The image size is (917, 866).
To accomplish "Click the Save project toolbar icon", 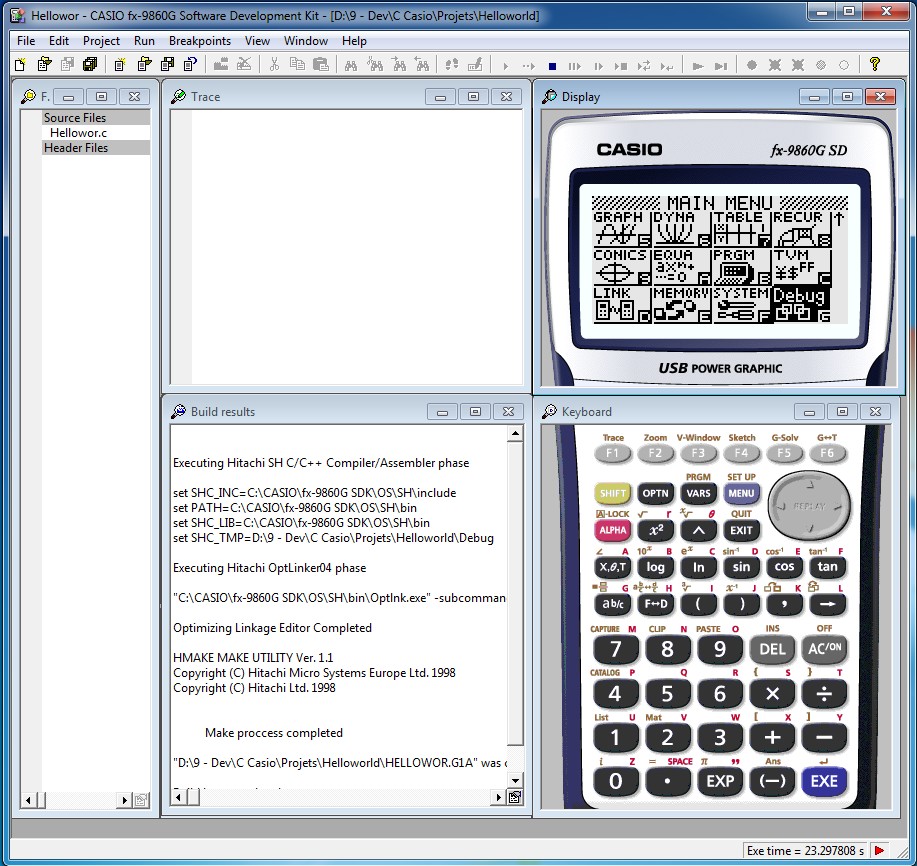I will (x=167, y=64).
